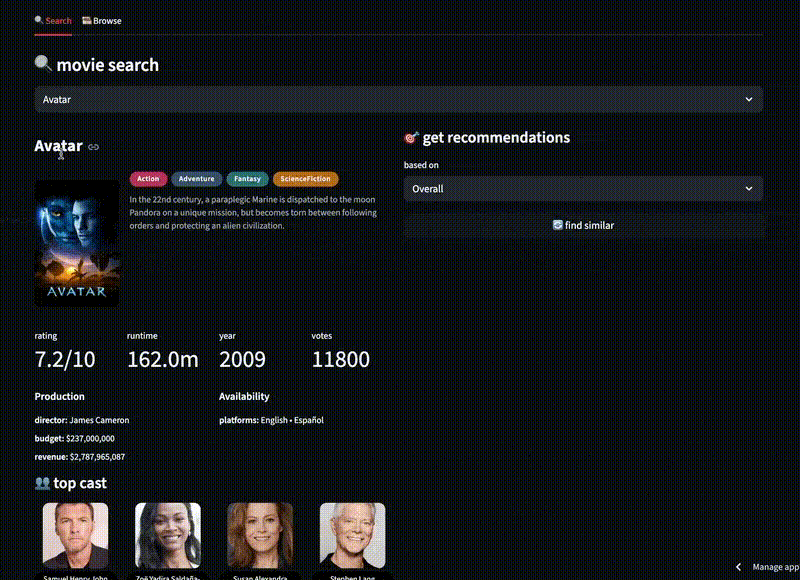Screen dimensions: 800x580
Task: Open the 'based on' Overall dropdown
Action: click(583, 189)
